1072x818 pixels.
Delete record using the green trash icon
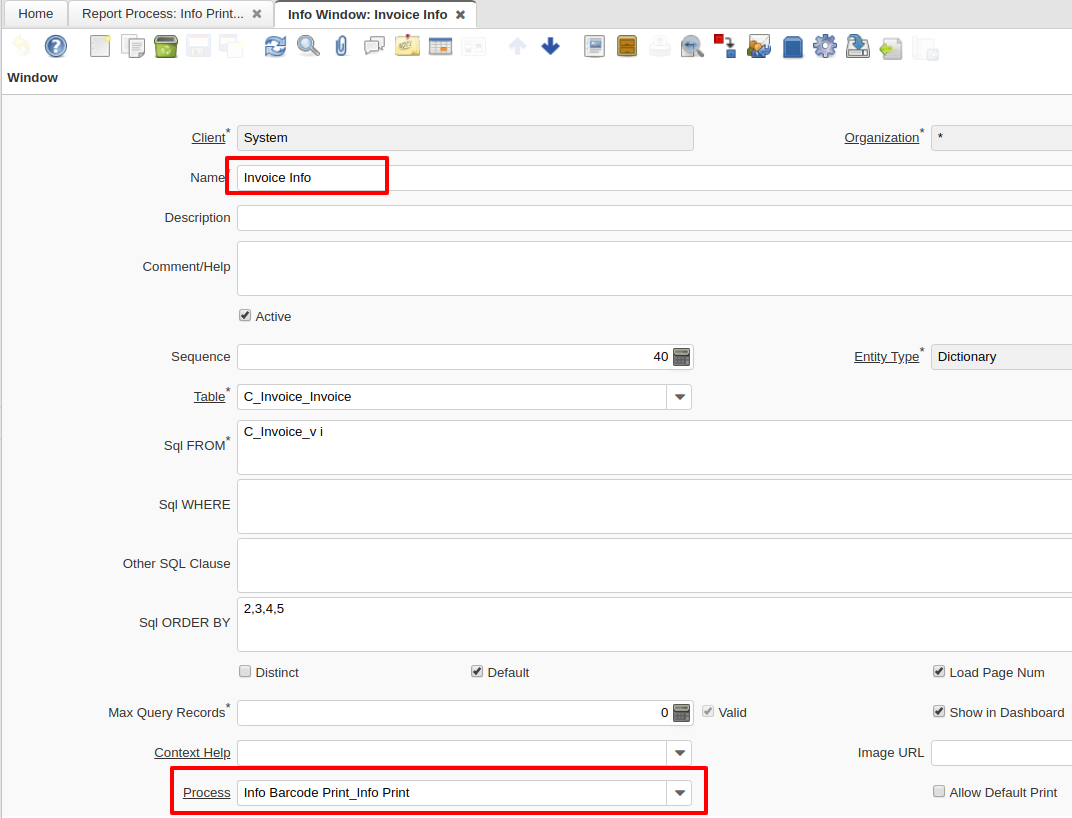166,46
